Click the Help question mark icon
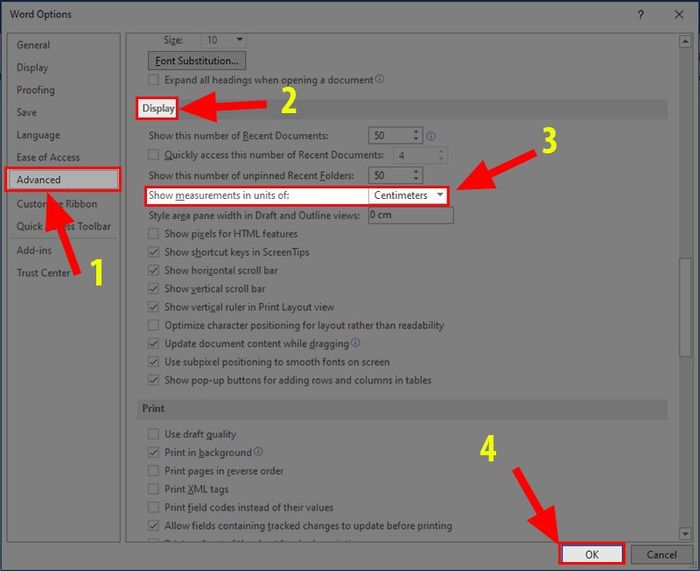This screenshot has width=700, height=571. [x=641, y=15]
